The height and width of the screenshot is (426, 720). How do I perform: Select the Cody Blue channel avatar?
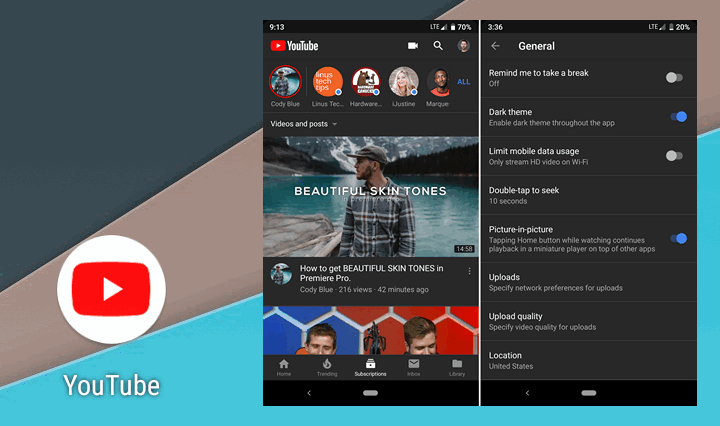[285, 82]
